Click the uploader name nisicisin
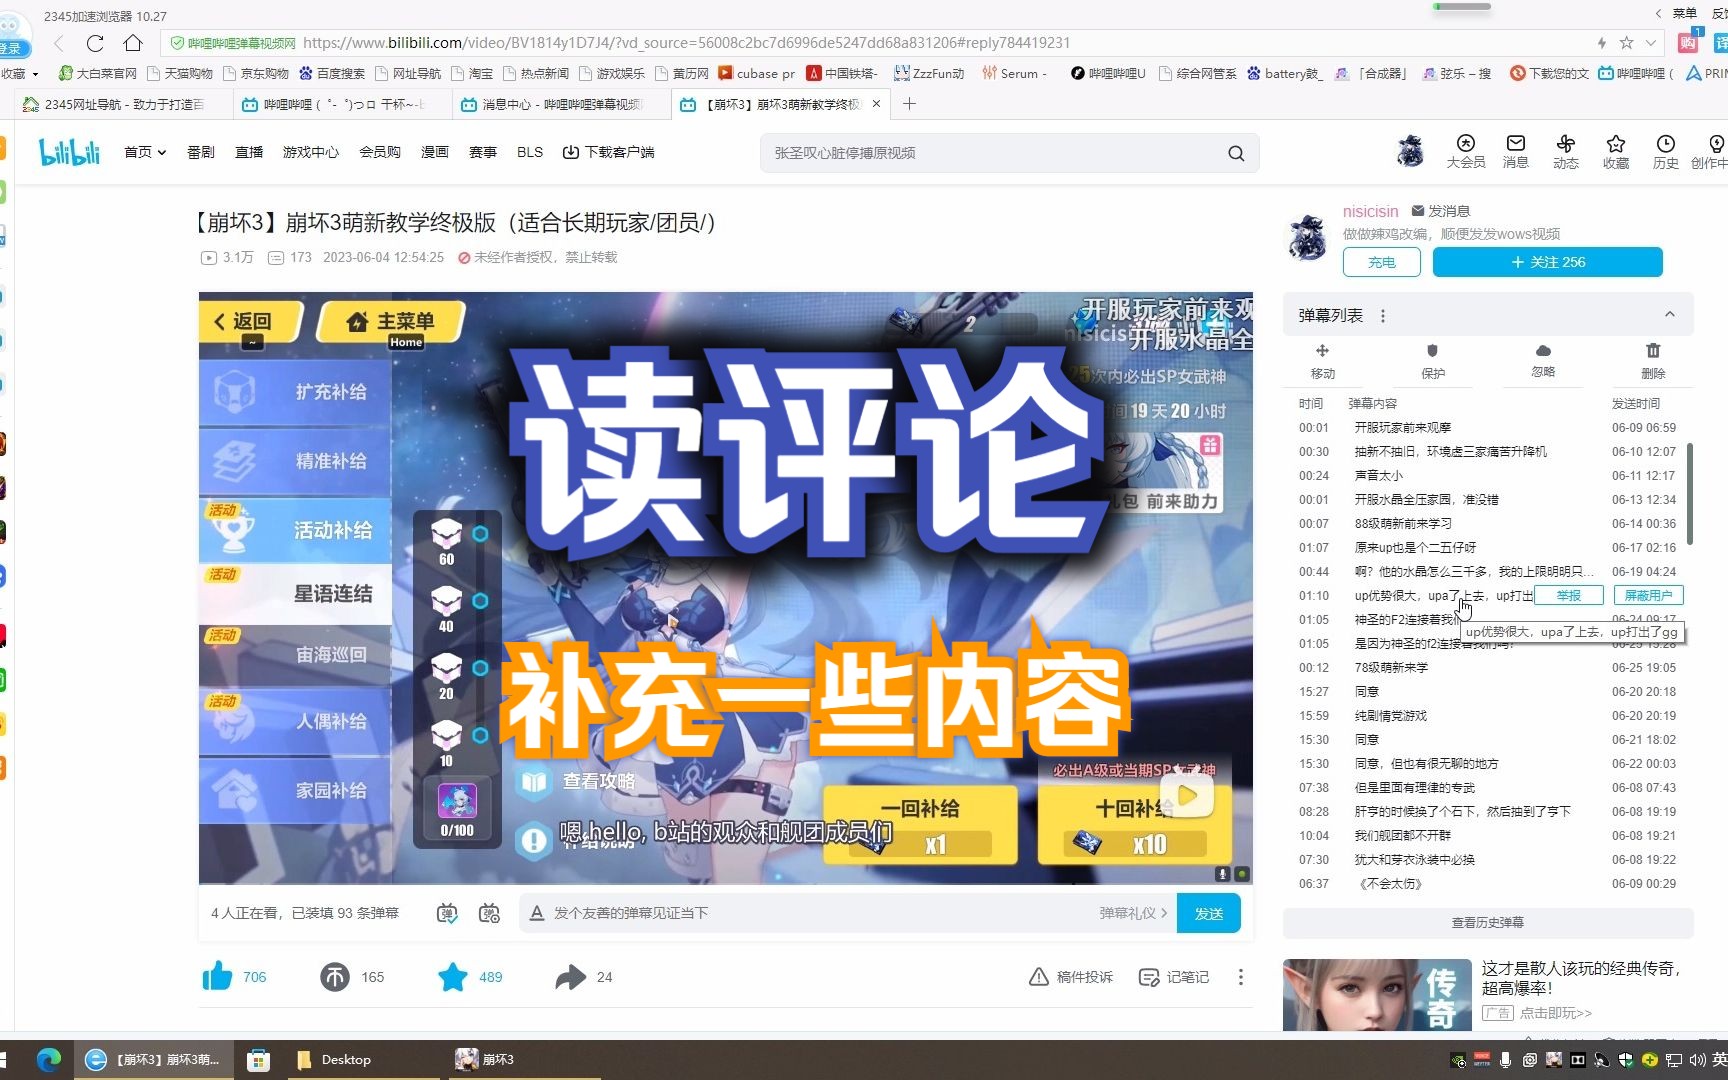This screenshot has width=1728, height=1080. coord(1370,211)
